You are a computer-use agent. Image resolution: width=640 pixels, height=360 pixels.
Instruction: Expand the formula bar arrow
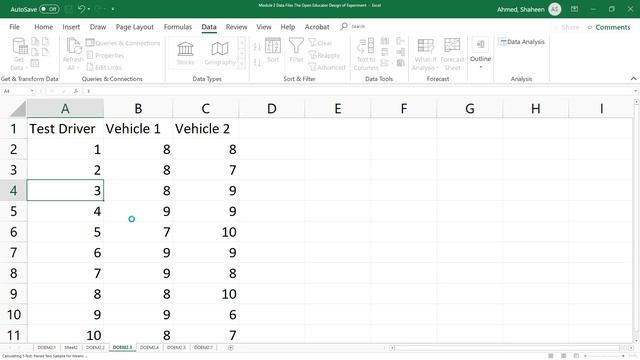pos(635,91)
